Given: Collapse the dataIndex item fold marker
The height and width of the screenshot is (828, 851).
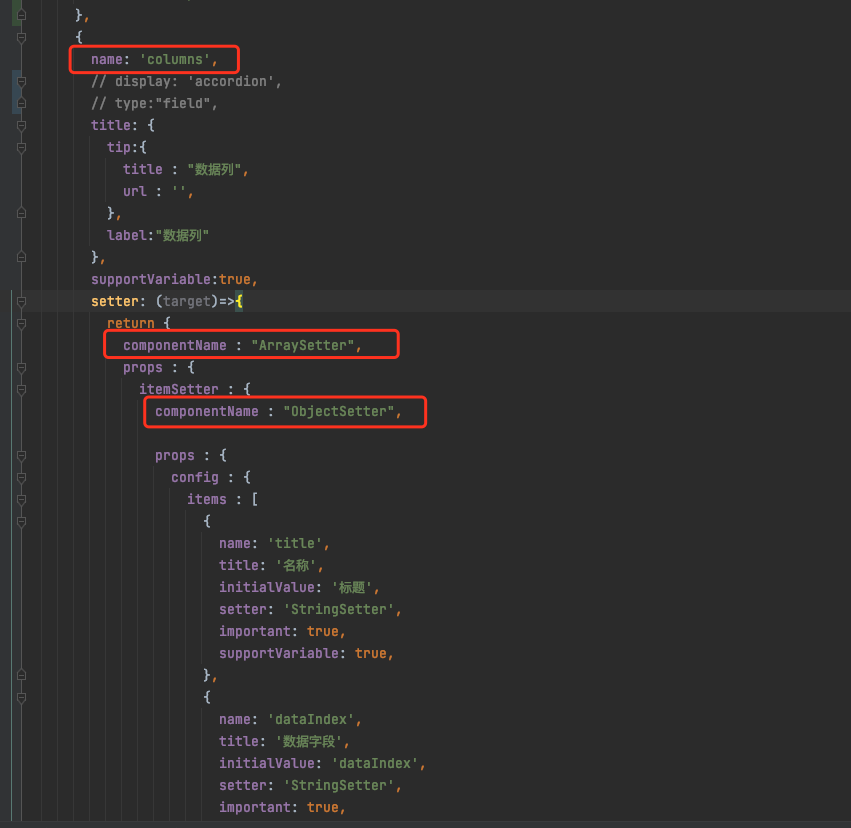Looking at the screenshot, I should [x=20, y=697].
